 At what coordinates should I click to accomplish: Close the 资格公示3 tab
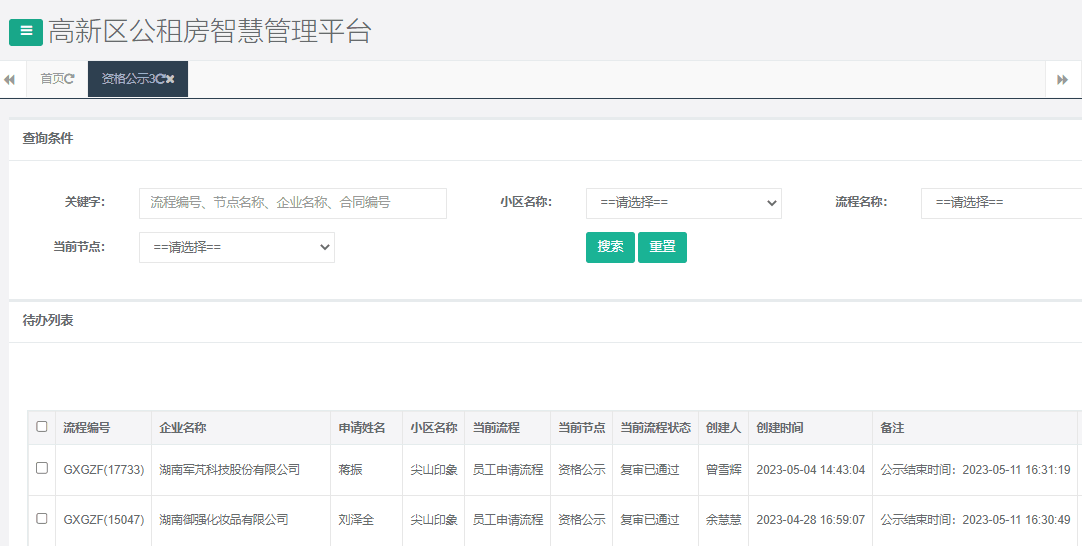[171, 79]
